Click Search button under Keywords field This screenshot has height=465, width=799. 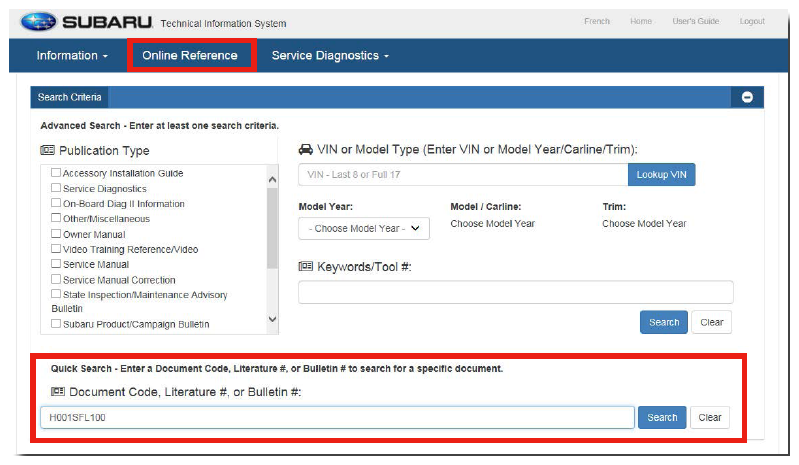[x=664, y=322]
